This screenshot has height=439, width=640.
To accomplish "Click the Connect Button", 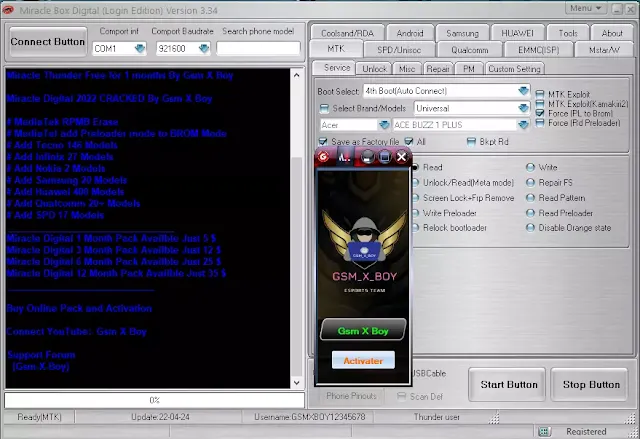I will pyautogui.click(x=48, y=42).
